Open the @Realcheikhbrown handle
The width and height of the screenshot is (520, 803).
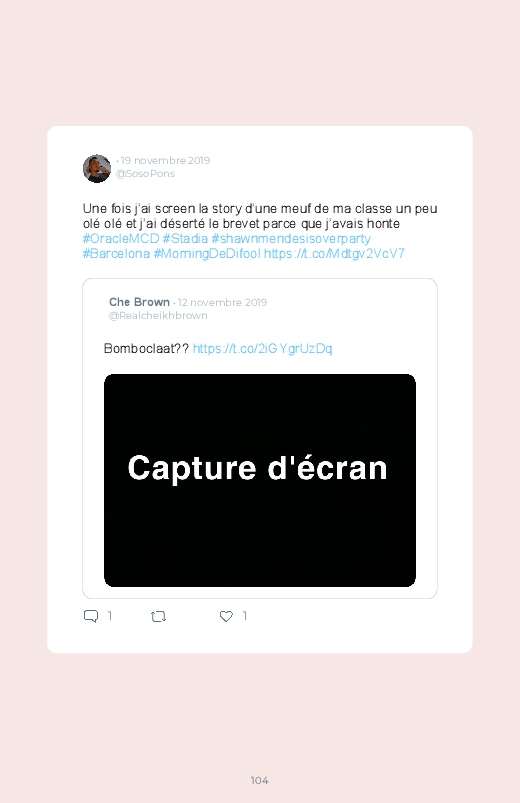tap(158, 315)
